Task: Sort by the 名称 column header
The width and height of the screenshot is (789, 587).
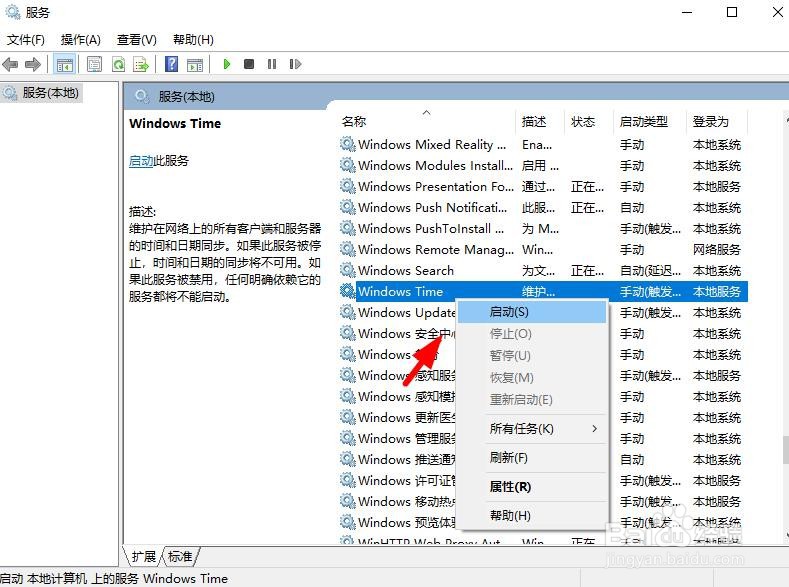Action: [427, 121]
